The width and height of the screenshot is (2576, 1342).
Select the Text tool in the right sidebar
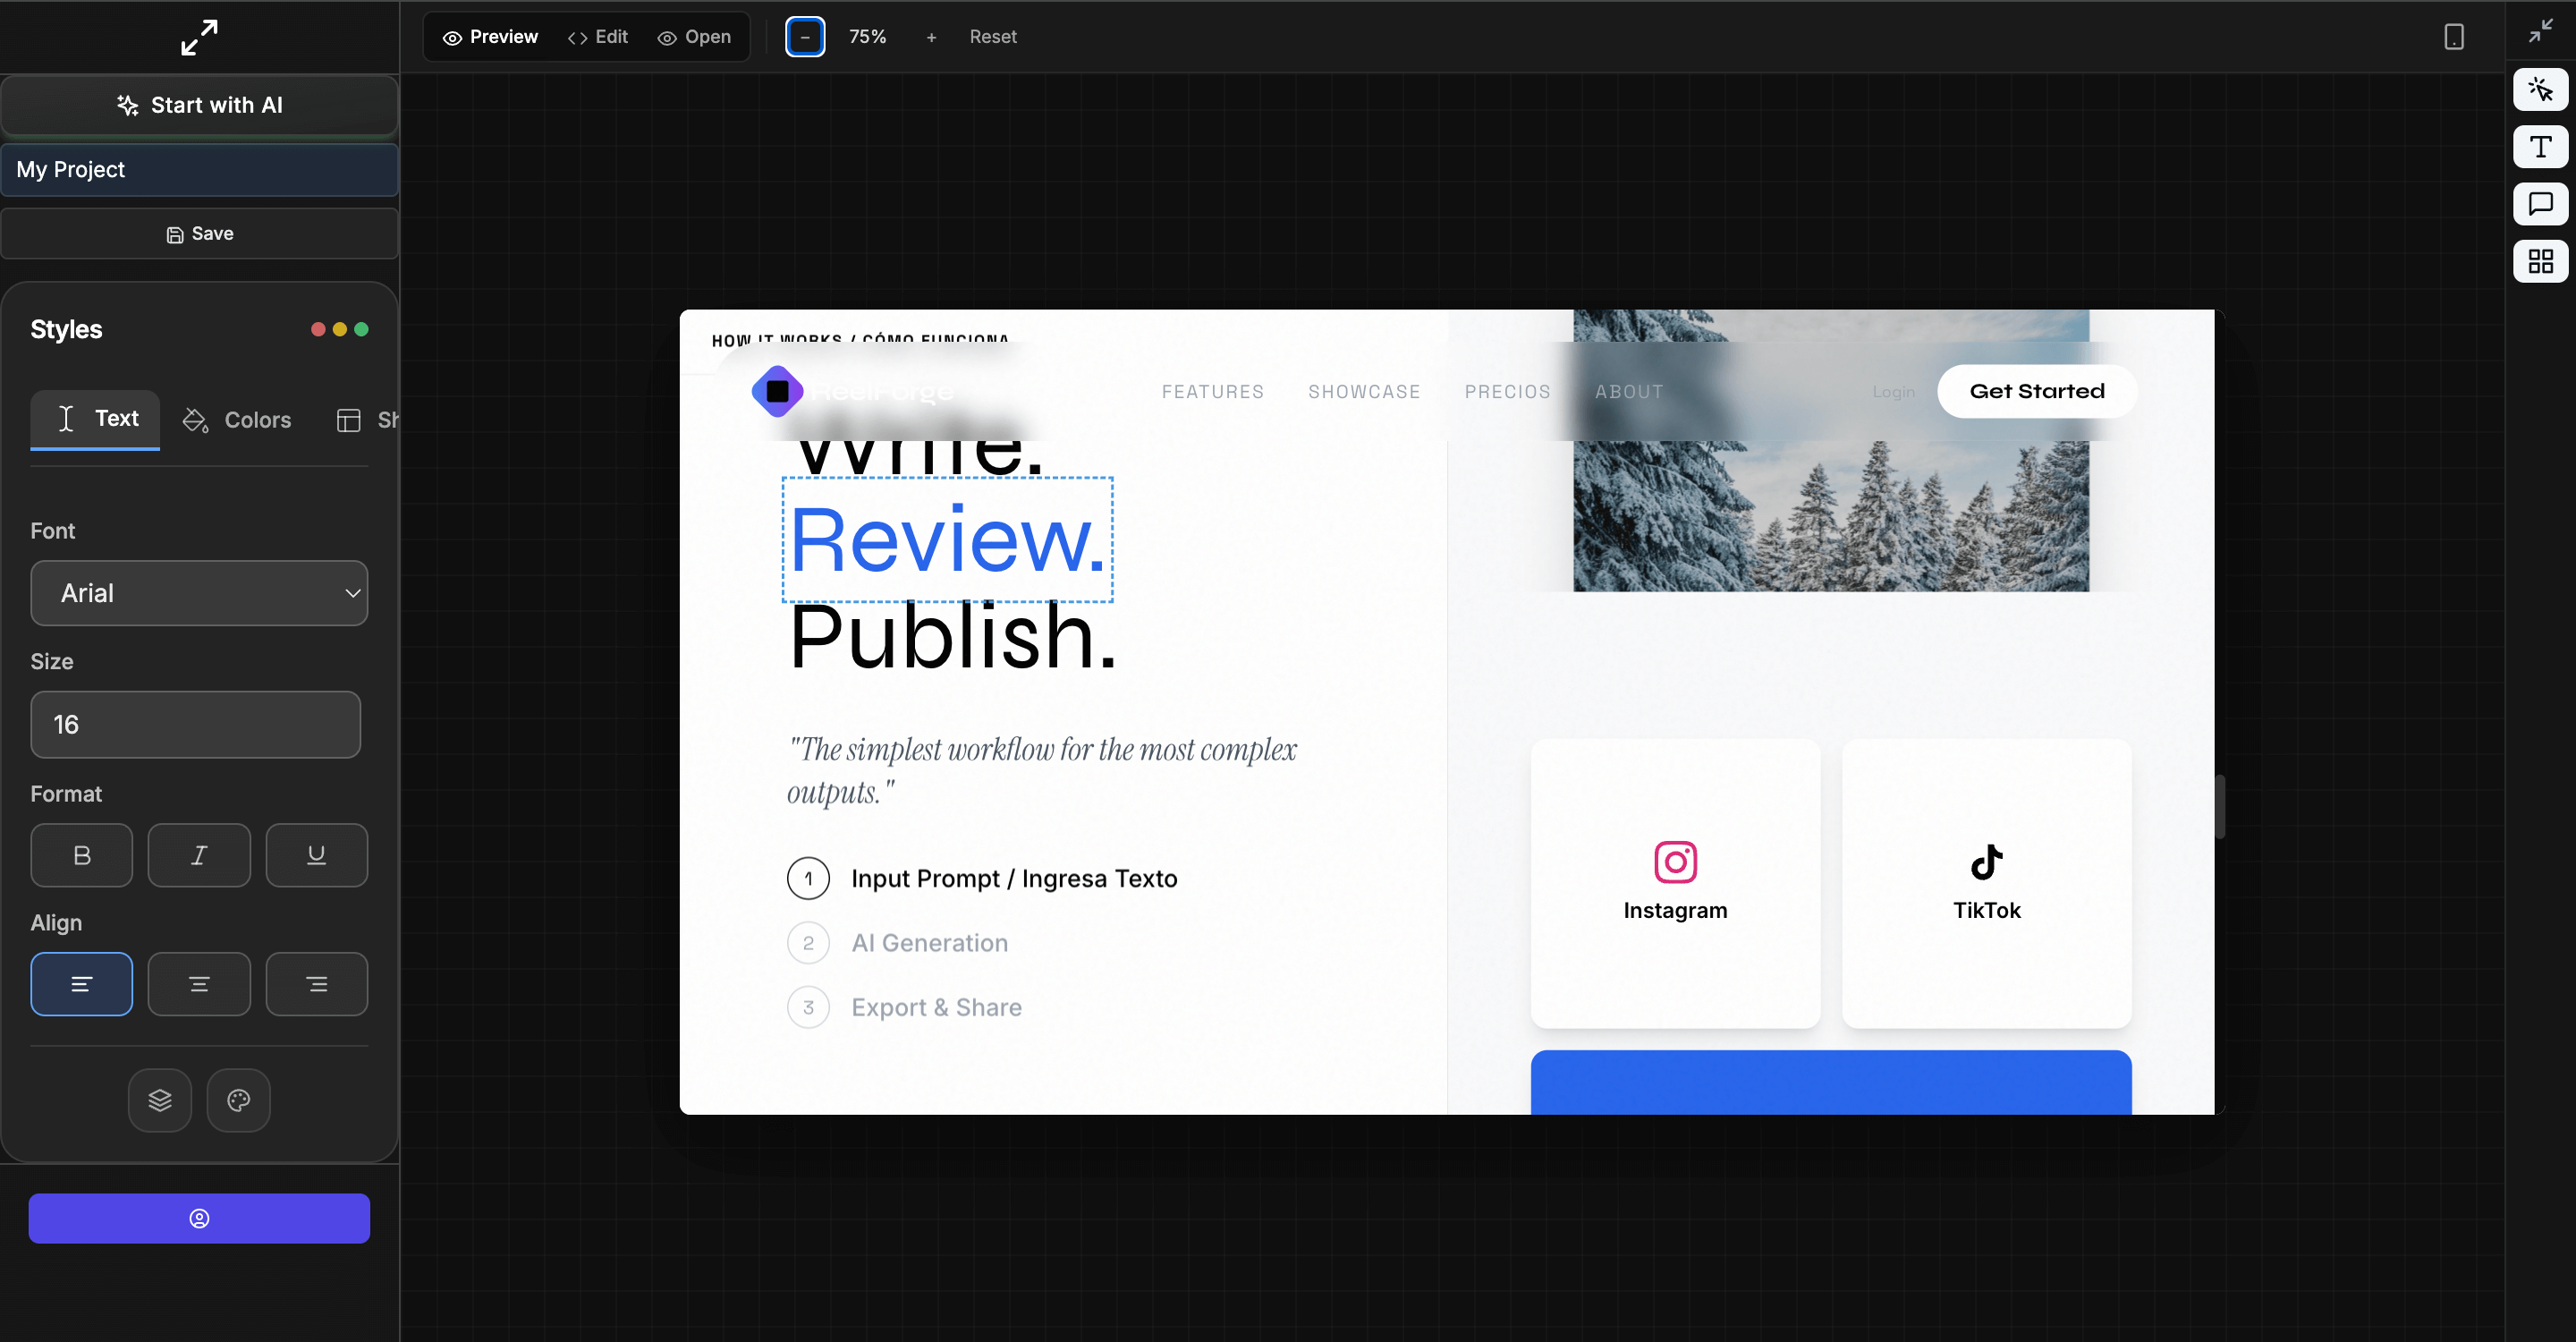point(2541,146)
